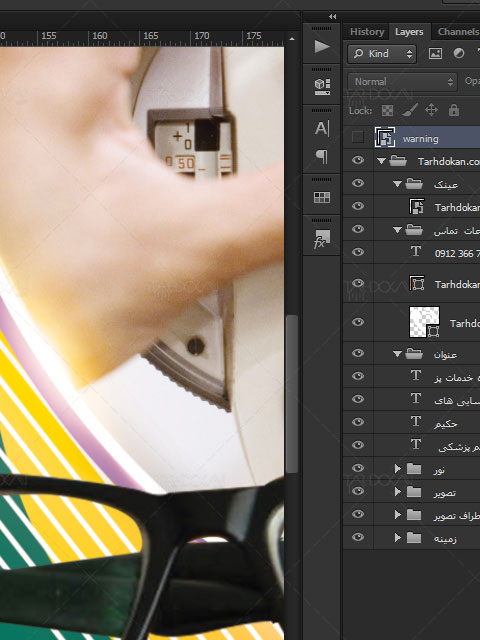The height and width of the screenshot is (640, 480).
Task: Hide the عینک group eye icon
Action: [358, 183]
